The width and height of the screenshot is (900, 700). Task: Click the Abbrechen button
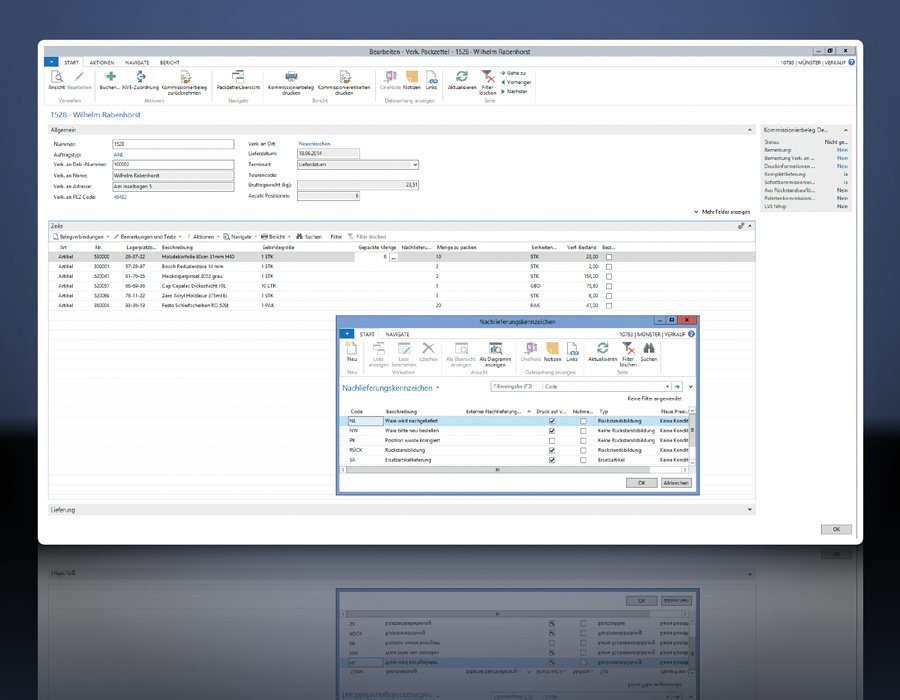click(676, 482)
